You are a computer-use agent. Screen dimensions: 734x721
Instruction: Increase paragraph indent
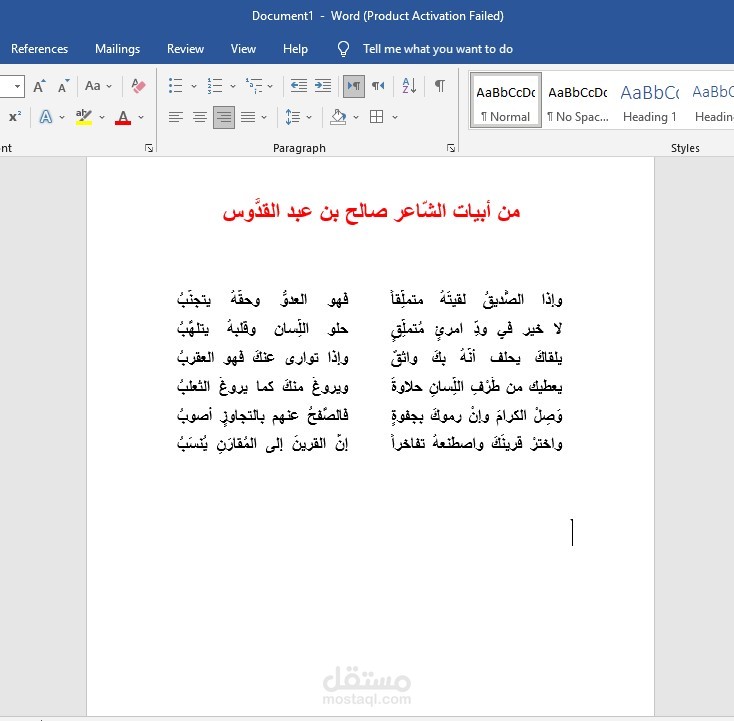tap(323, 86)
